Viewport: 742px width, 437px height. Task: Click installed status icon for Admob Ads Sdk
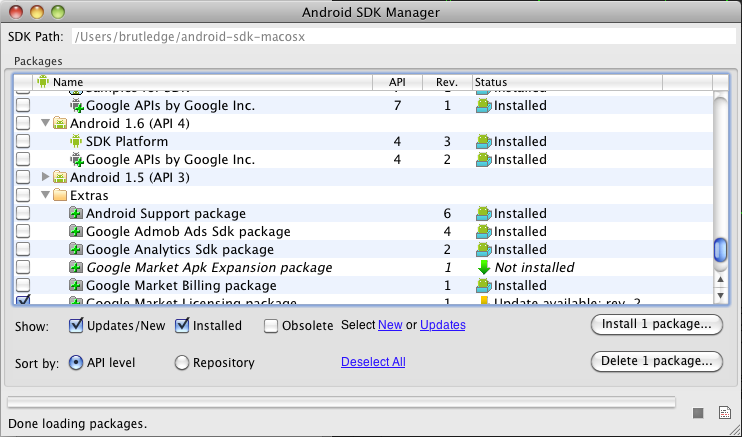point(484,232)
